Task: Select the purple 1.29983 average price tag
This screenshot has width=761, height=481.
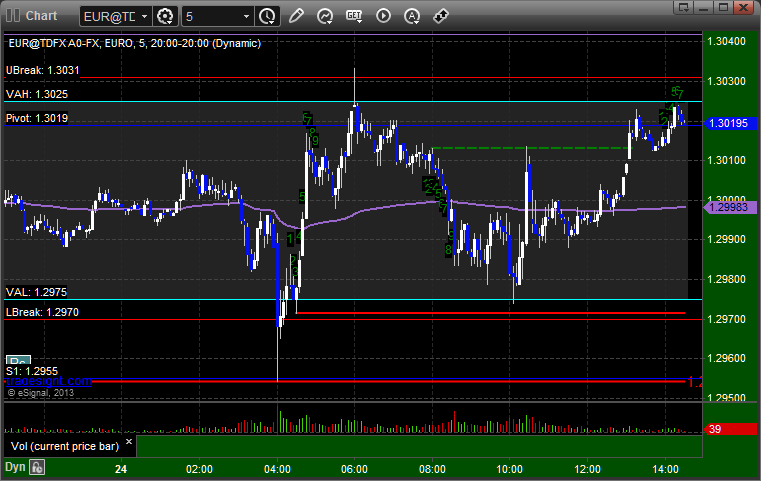Action: pyautogui.click(x=730, y=208)
